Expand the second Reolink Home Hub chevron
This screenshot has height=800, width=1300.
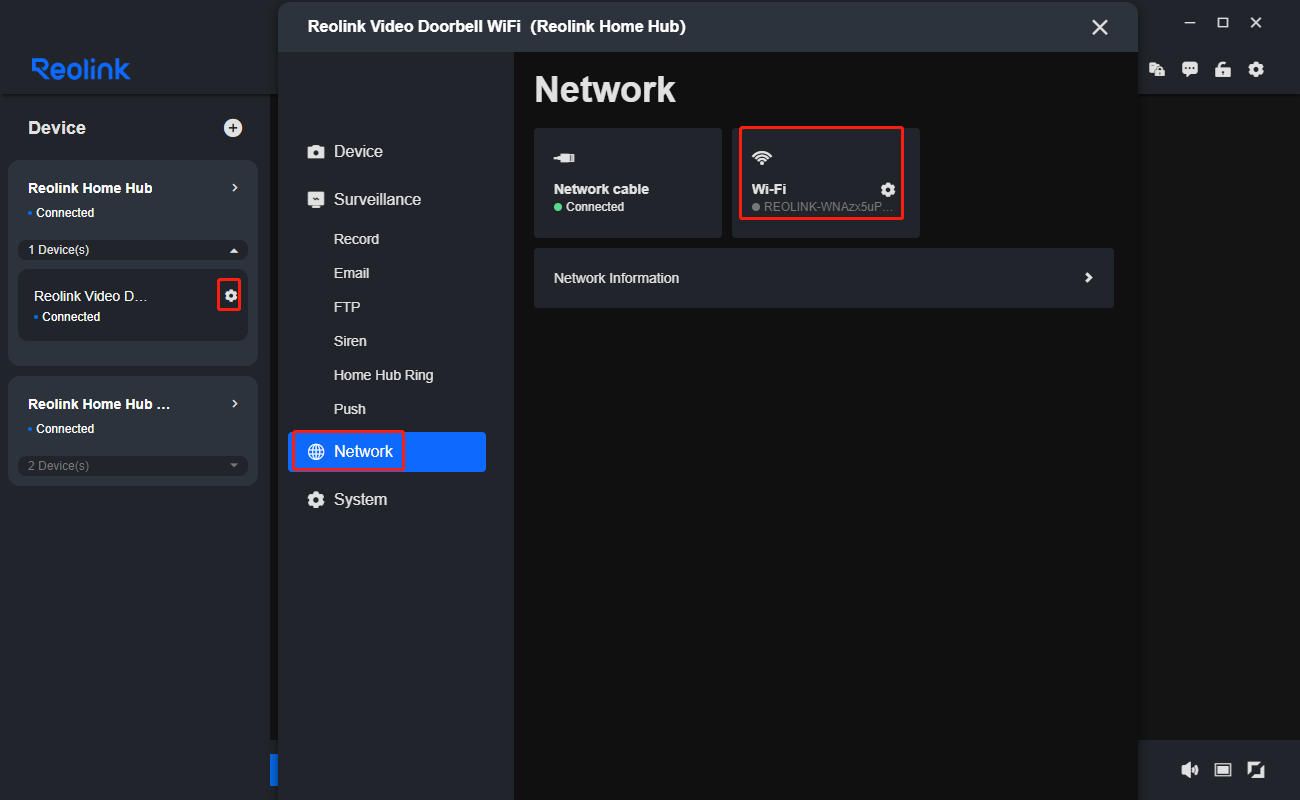(x=235, y=404)
